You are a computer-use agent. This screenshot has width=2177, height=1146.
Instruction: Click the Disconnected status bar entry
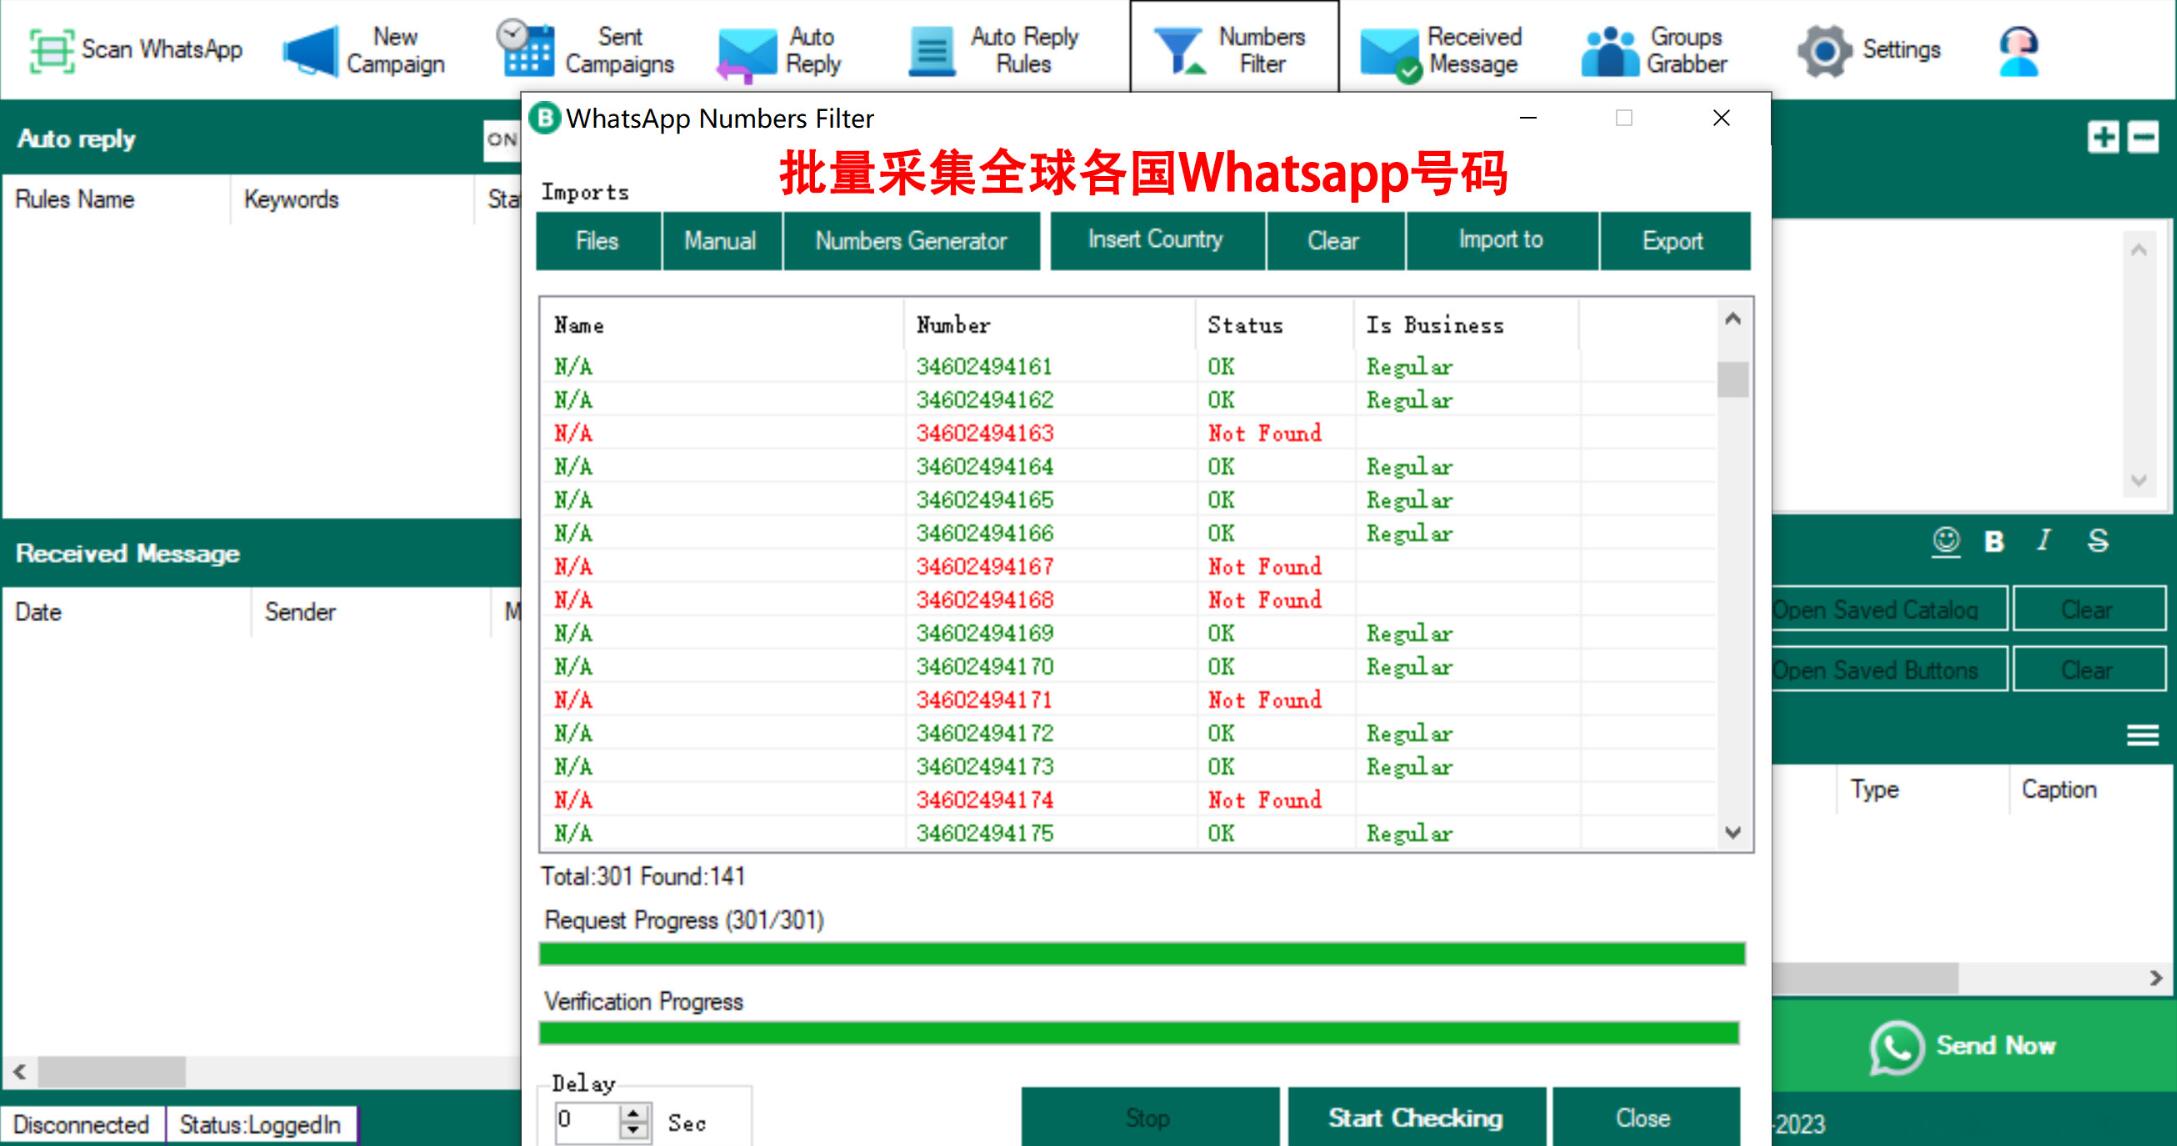pyautogui.click(x=81, y=1125)
